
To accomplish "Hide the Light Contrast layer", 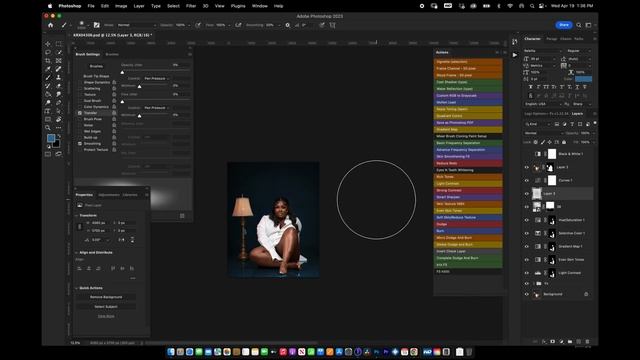I will (527, 273).
